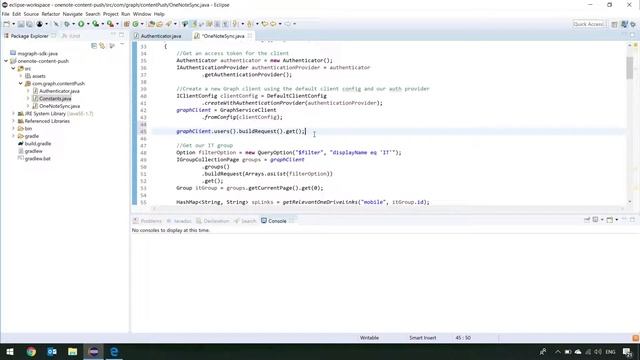Screen dimensions: 640x360
Task: Click the Open Type toolbar icon
Action: pos(151,24)
